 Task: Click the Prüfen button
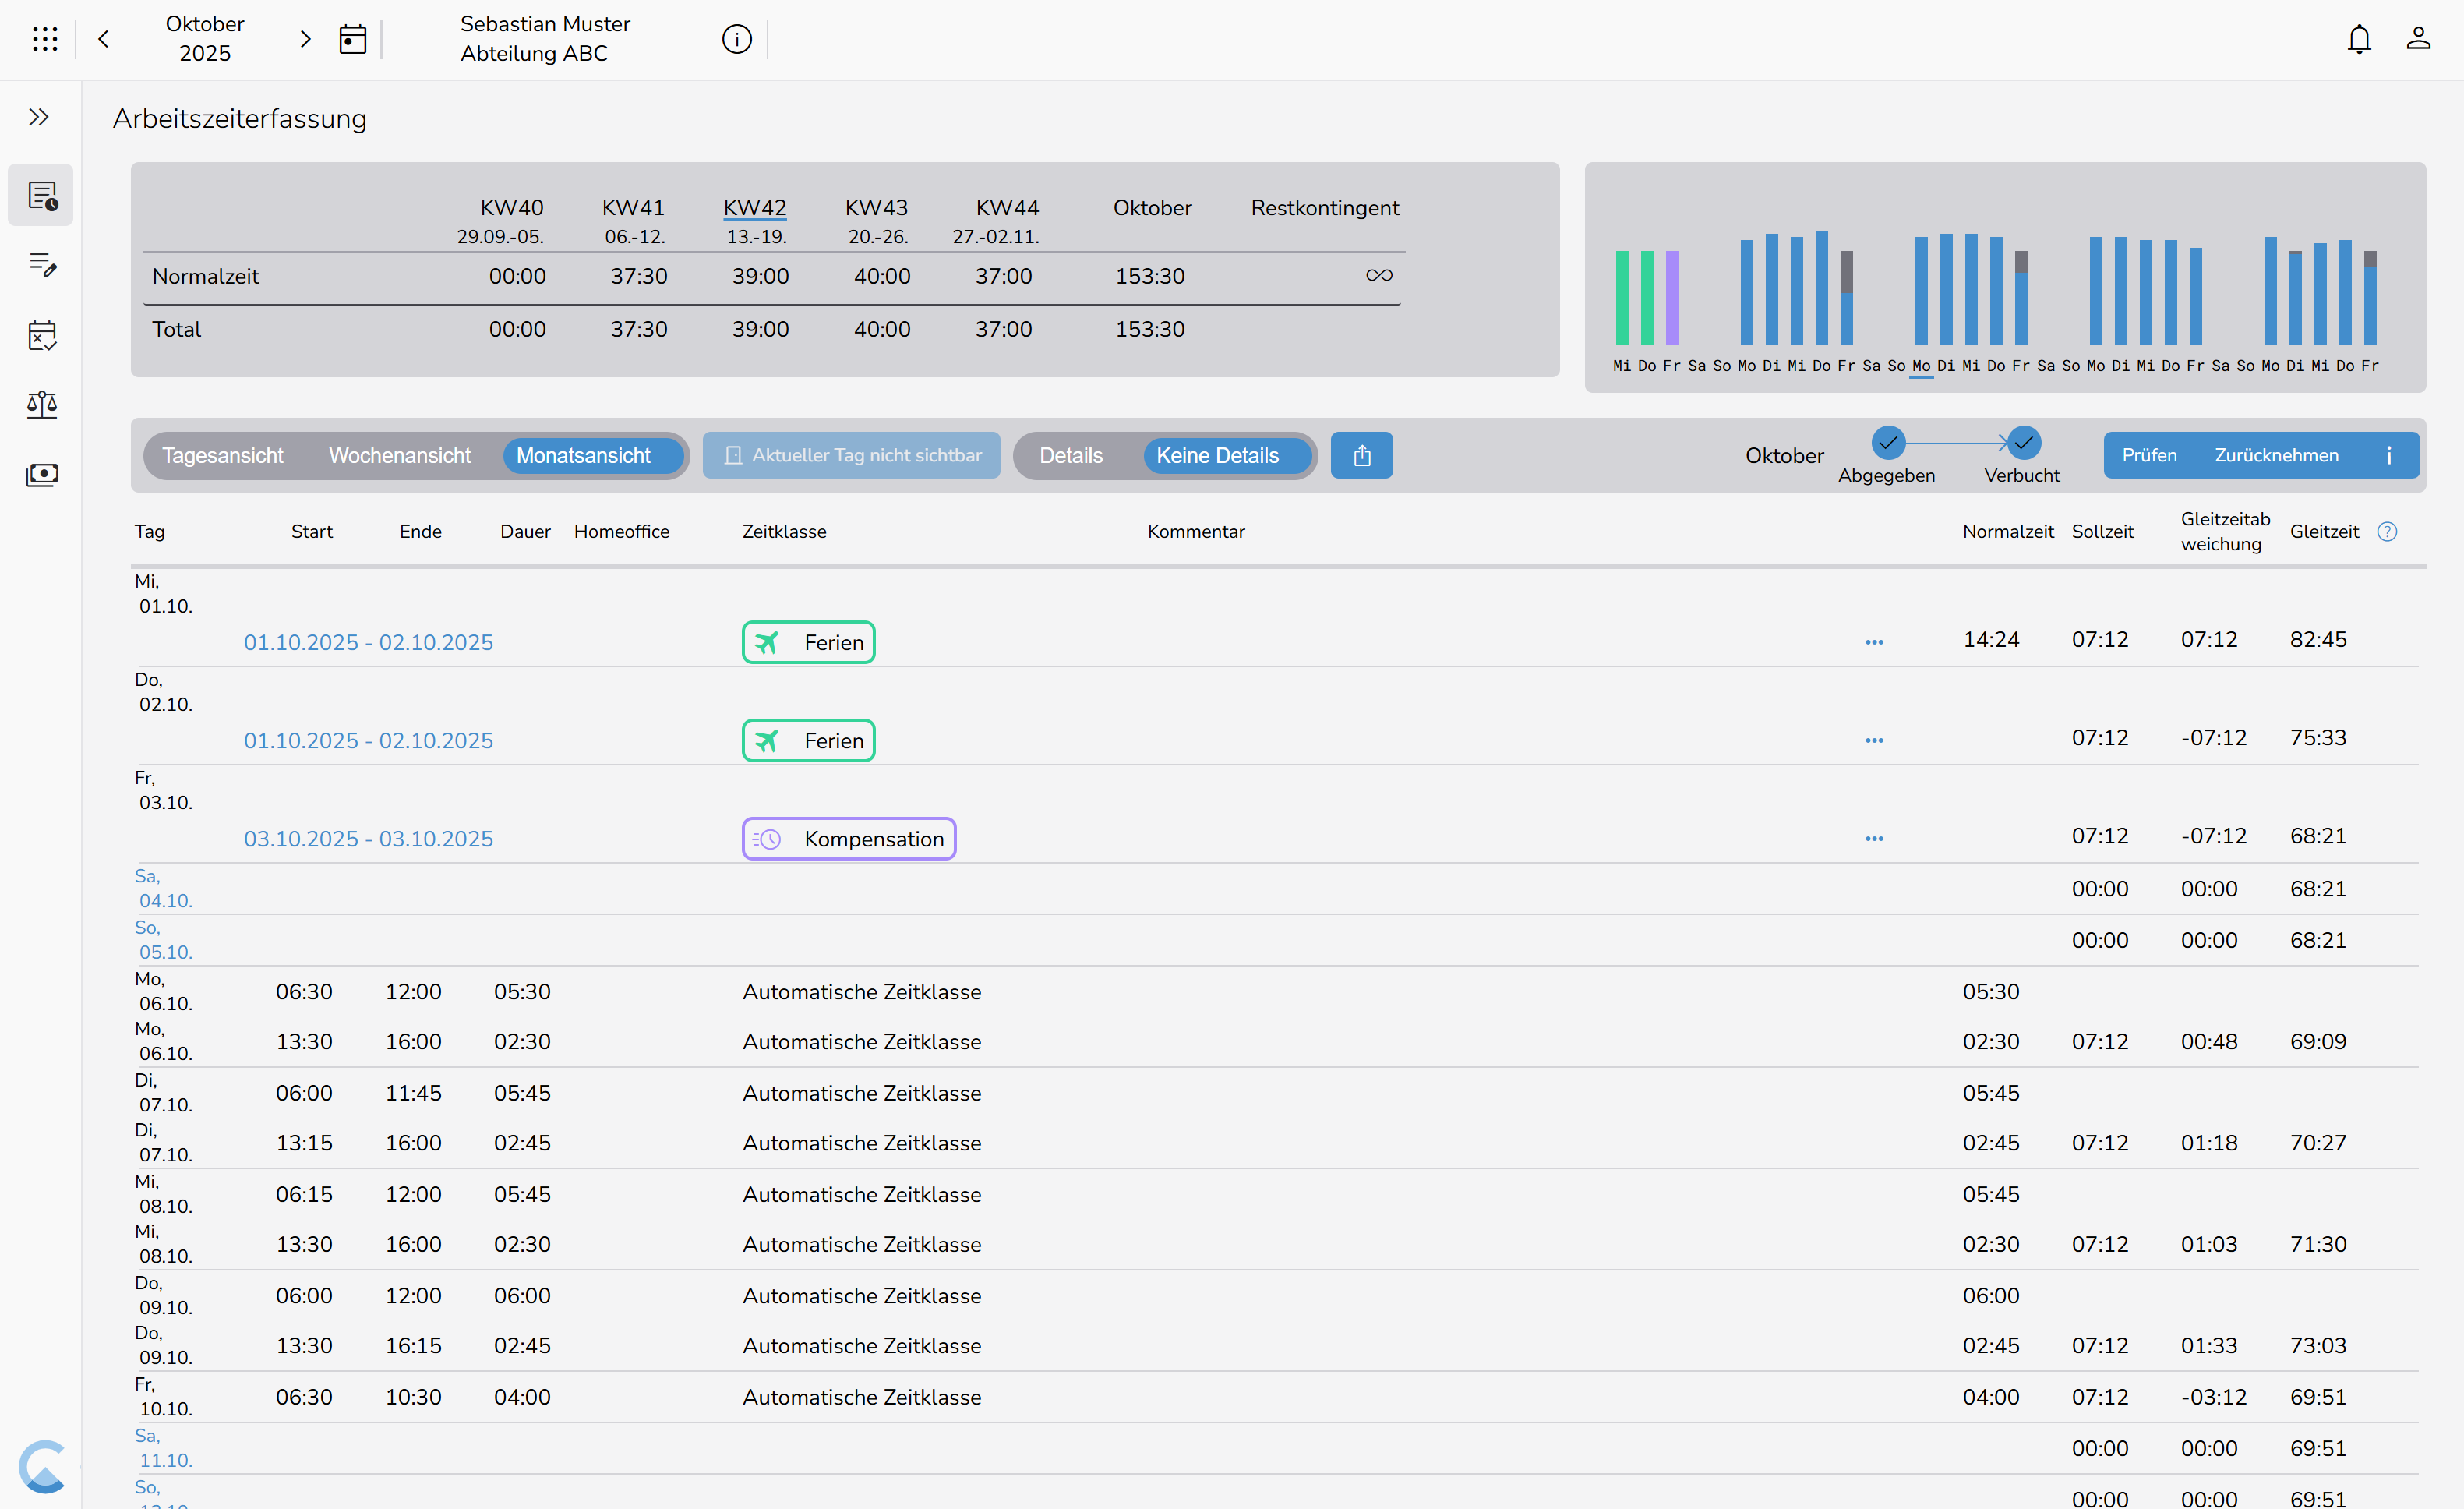(2149, 456)
